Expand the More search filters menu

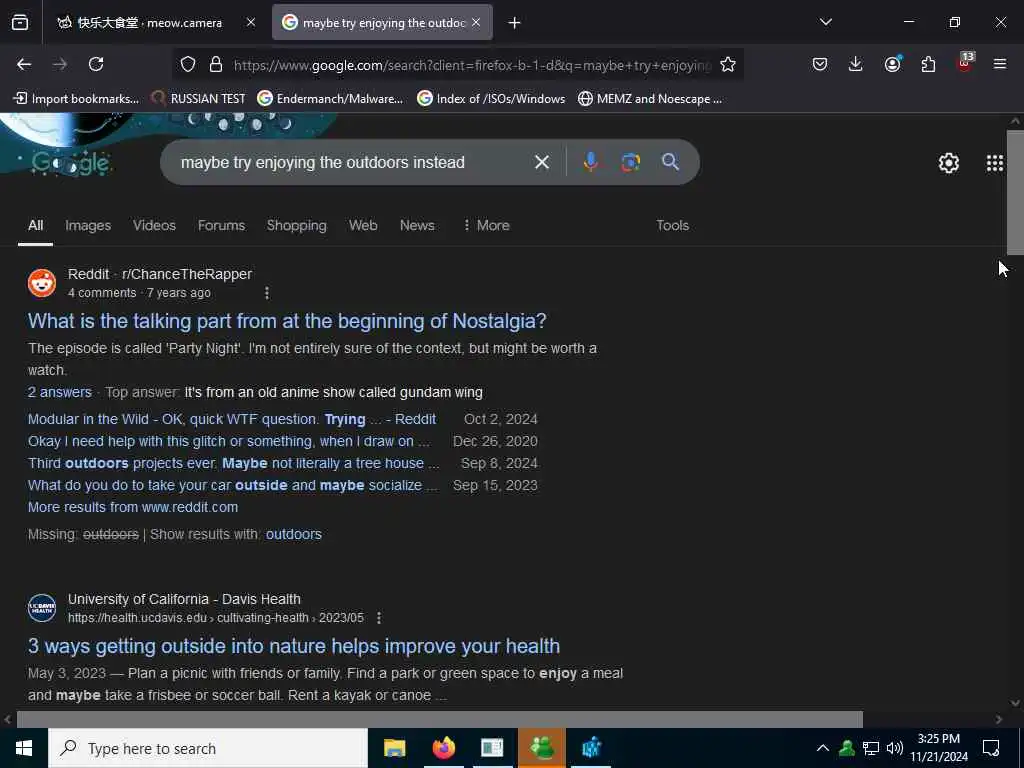click(x=486, y=225)
